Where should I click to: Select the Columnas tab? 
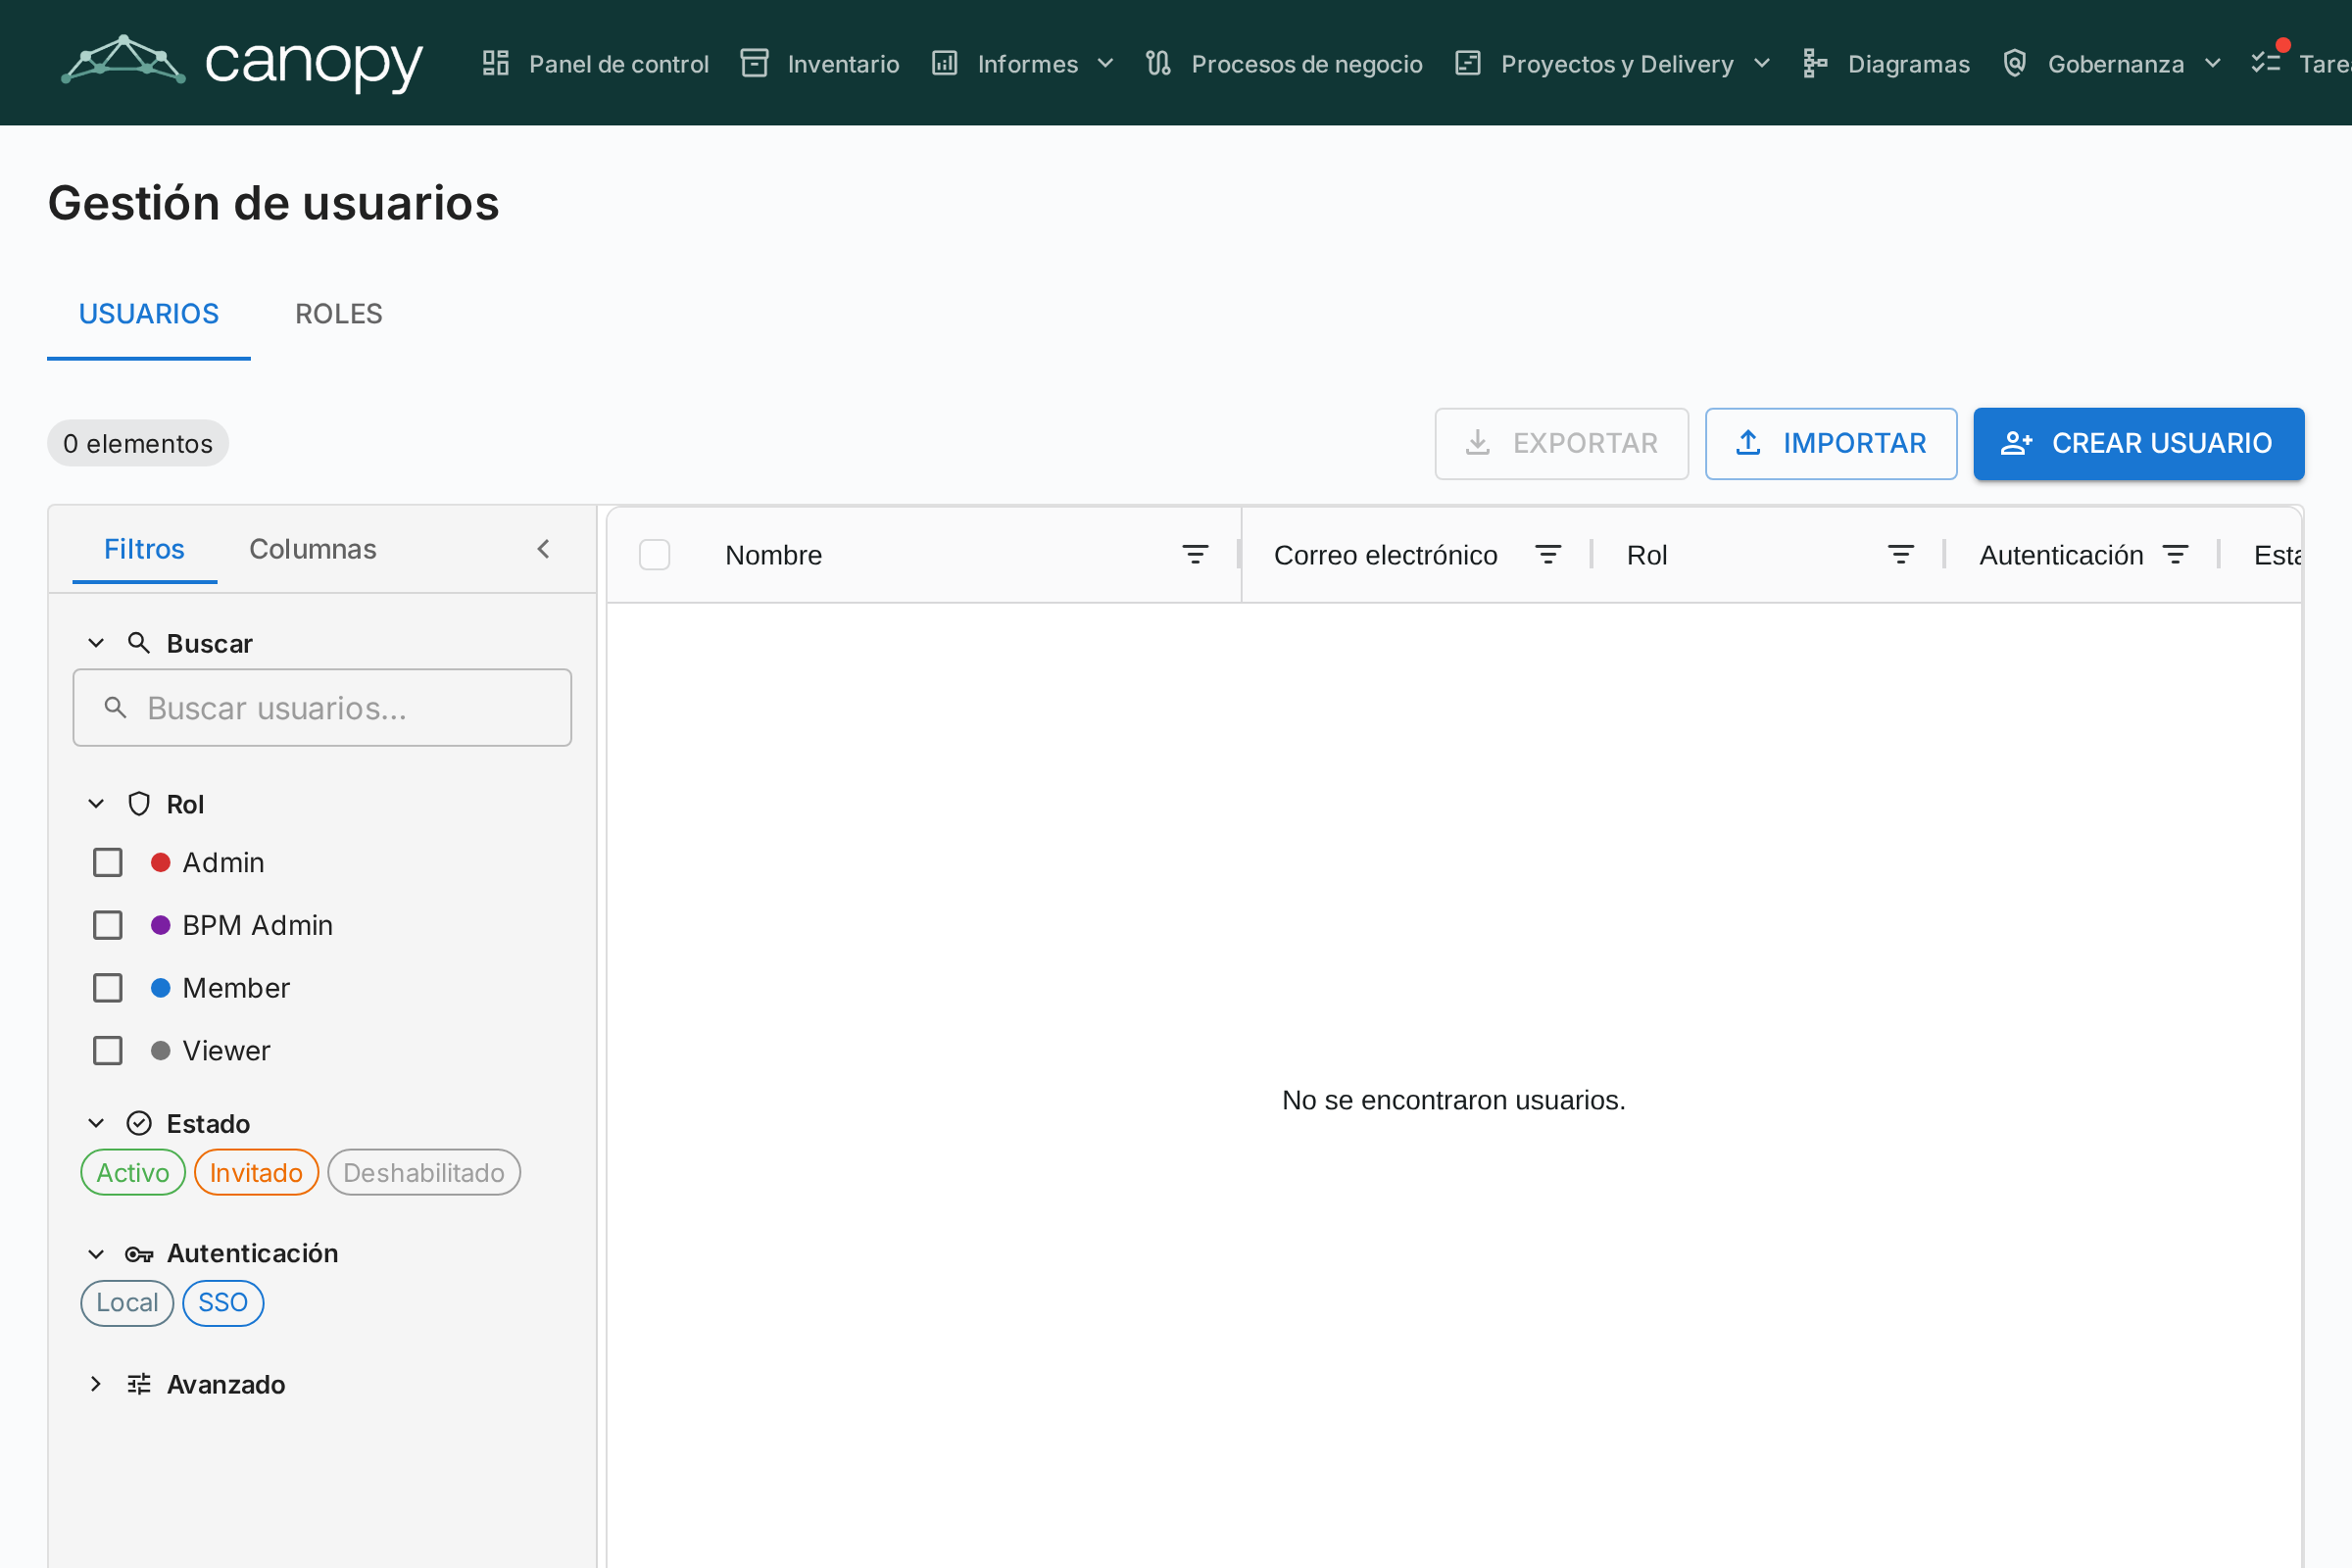point(313,549)
